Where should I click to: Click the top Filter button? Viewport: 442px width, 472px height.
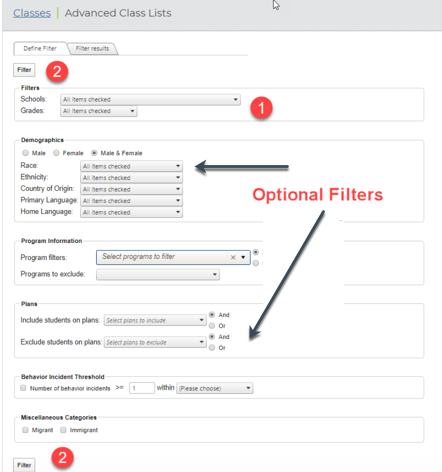pyautogui.click(x=24, y=70)
